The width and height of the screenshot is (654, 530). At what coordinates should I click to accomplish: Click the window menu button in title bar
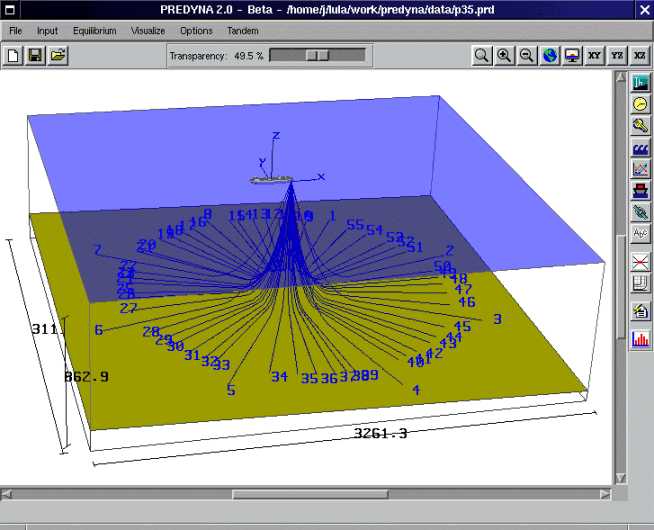[x=9, y=10]
